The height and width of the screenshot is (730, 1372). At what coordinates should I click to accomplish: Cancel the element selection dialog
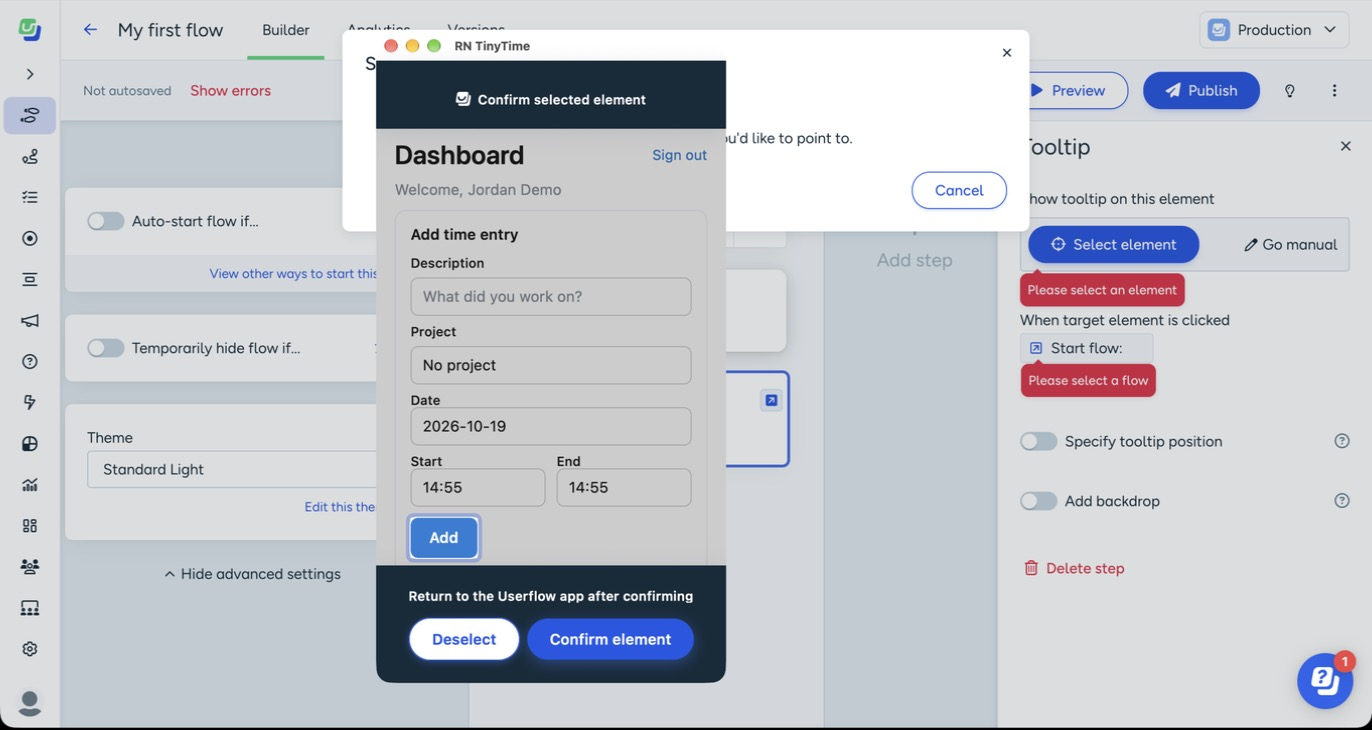tap(959, 190)
